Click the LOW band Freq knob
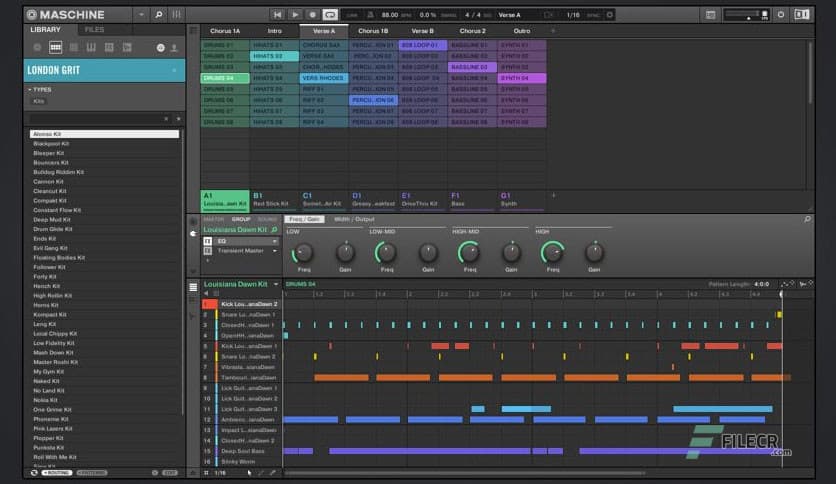The height and width of the screenshot is (484, 836). pos(304,253)
